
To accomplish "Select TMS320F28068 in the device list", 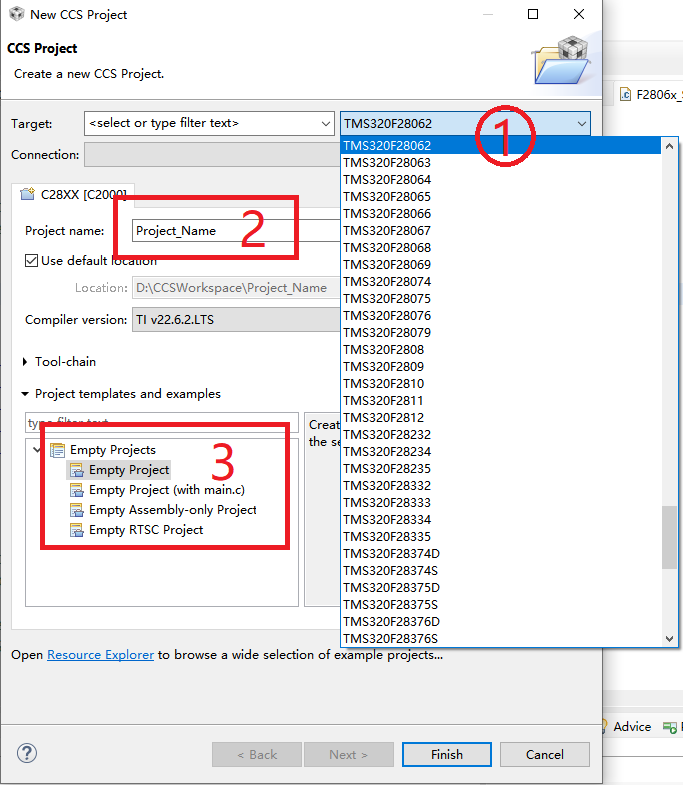I will 501,248.
